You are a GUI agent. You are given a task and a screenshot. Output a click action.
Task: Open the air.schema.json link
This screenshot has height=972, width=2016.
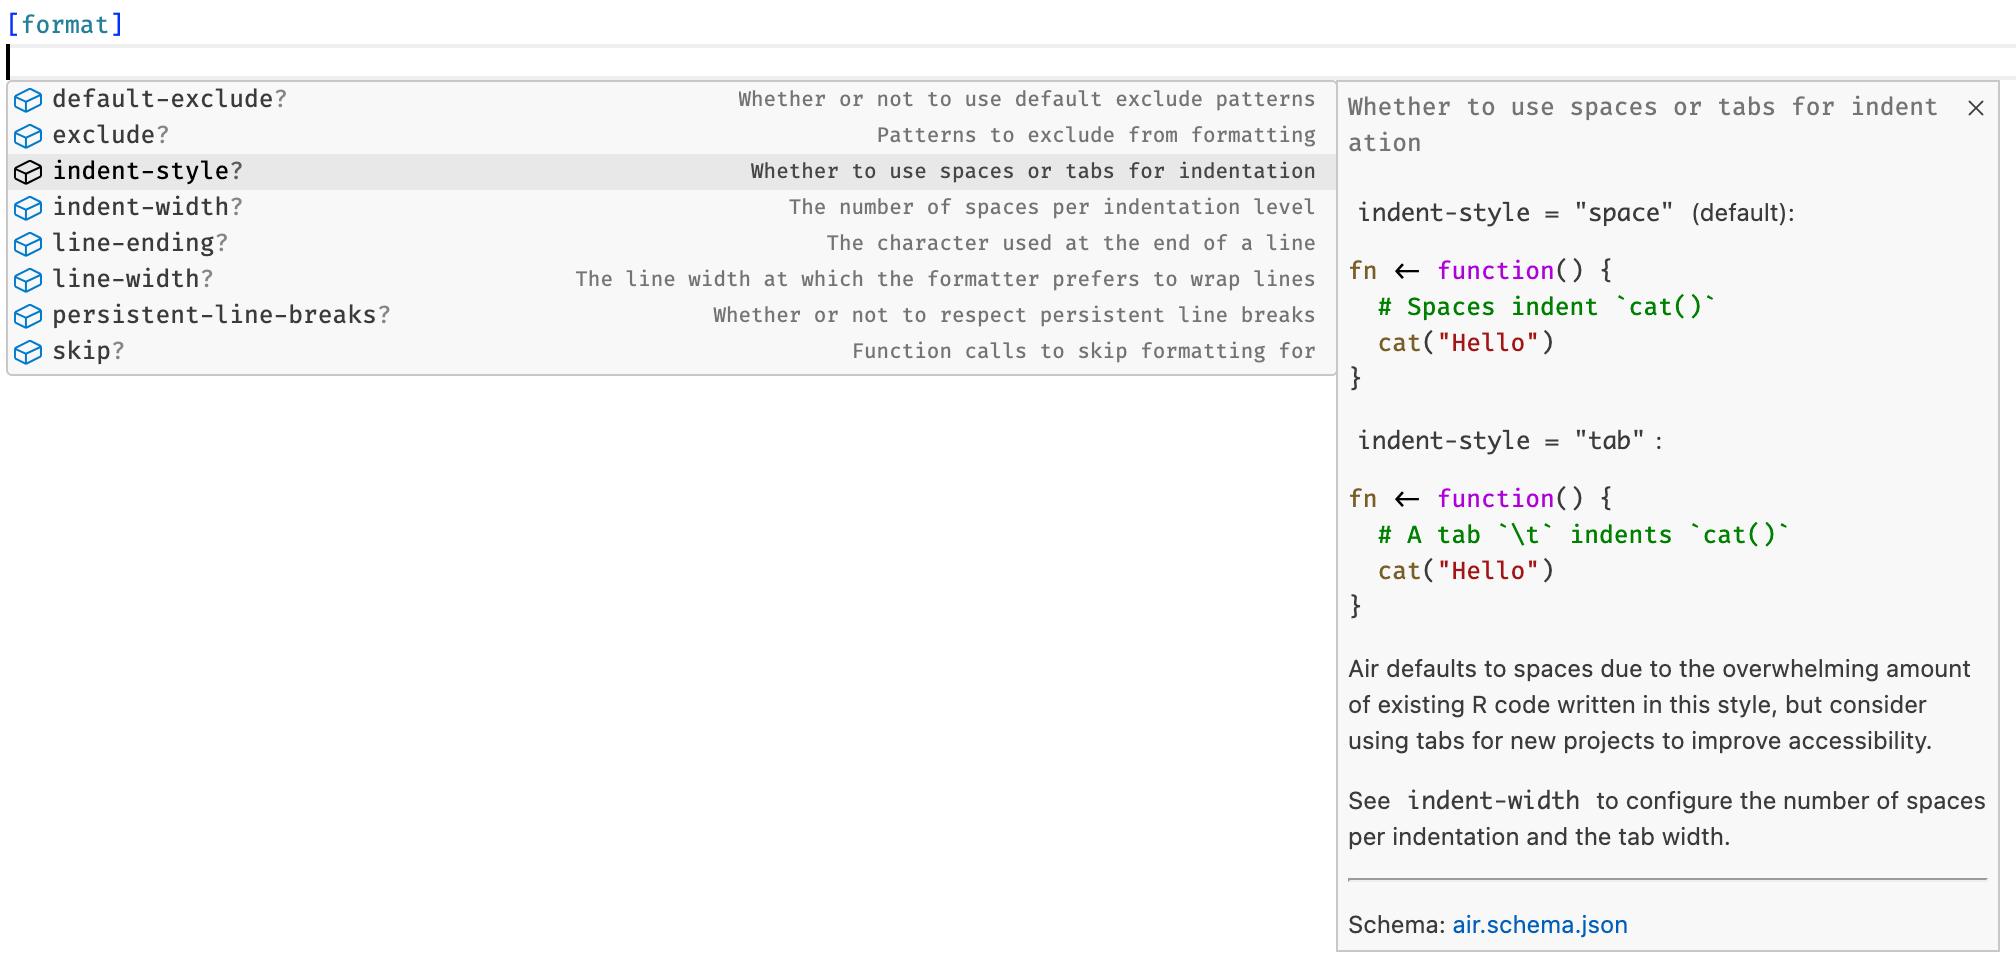point(1539,925)
